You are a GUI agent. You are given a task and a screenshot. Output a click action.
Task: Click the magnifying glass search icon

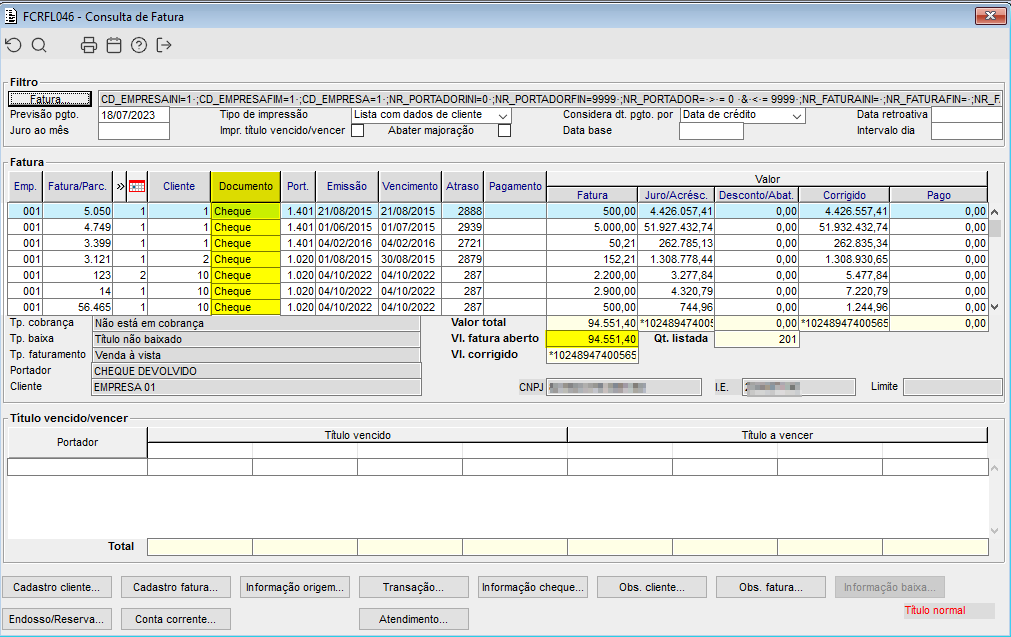tap(39, 45)
